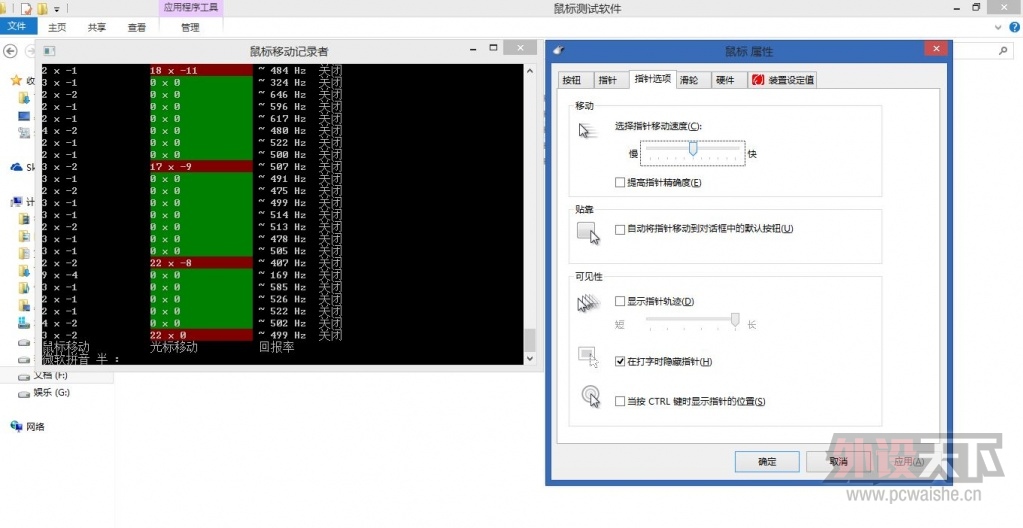This screenshot has height=528, width=1023.
Task: Click the New Folder icon in Explorer title bar
Action: [x=42, y=8]
